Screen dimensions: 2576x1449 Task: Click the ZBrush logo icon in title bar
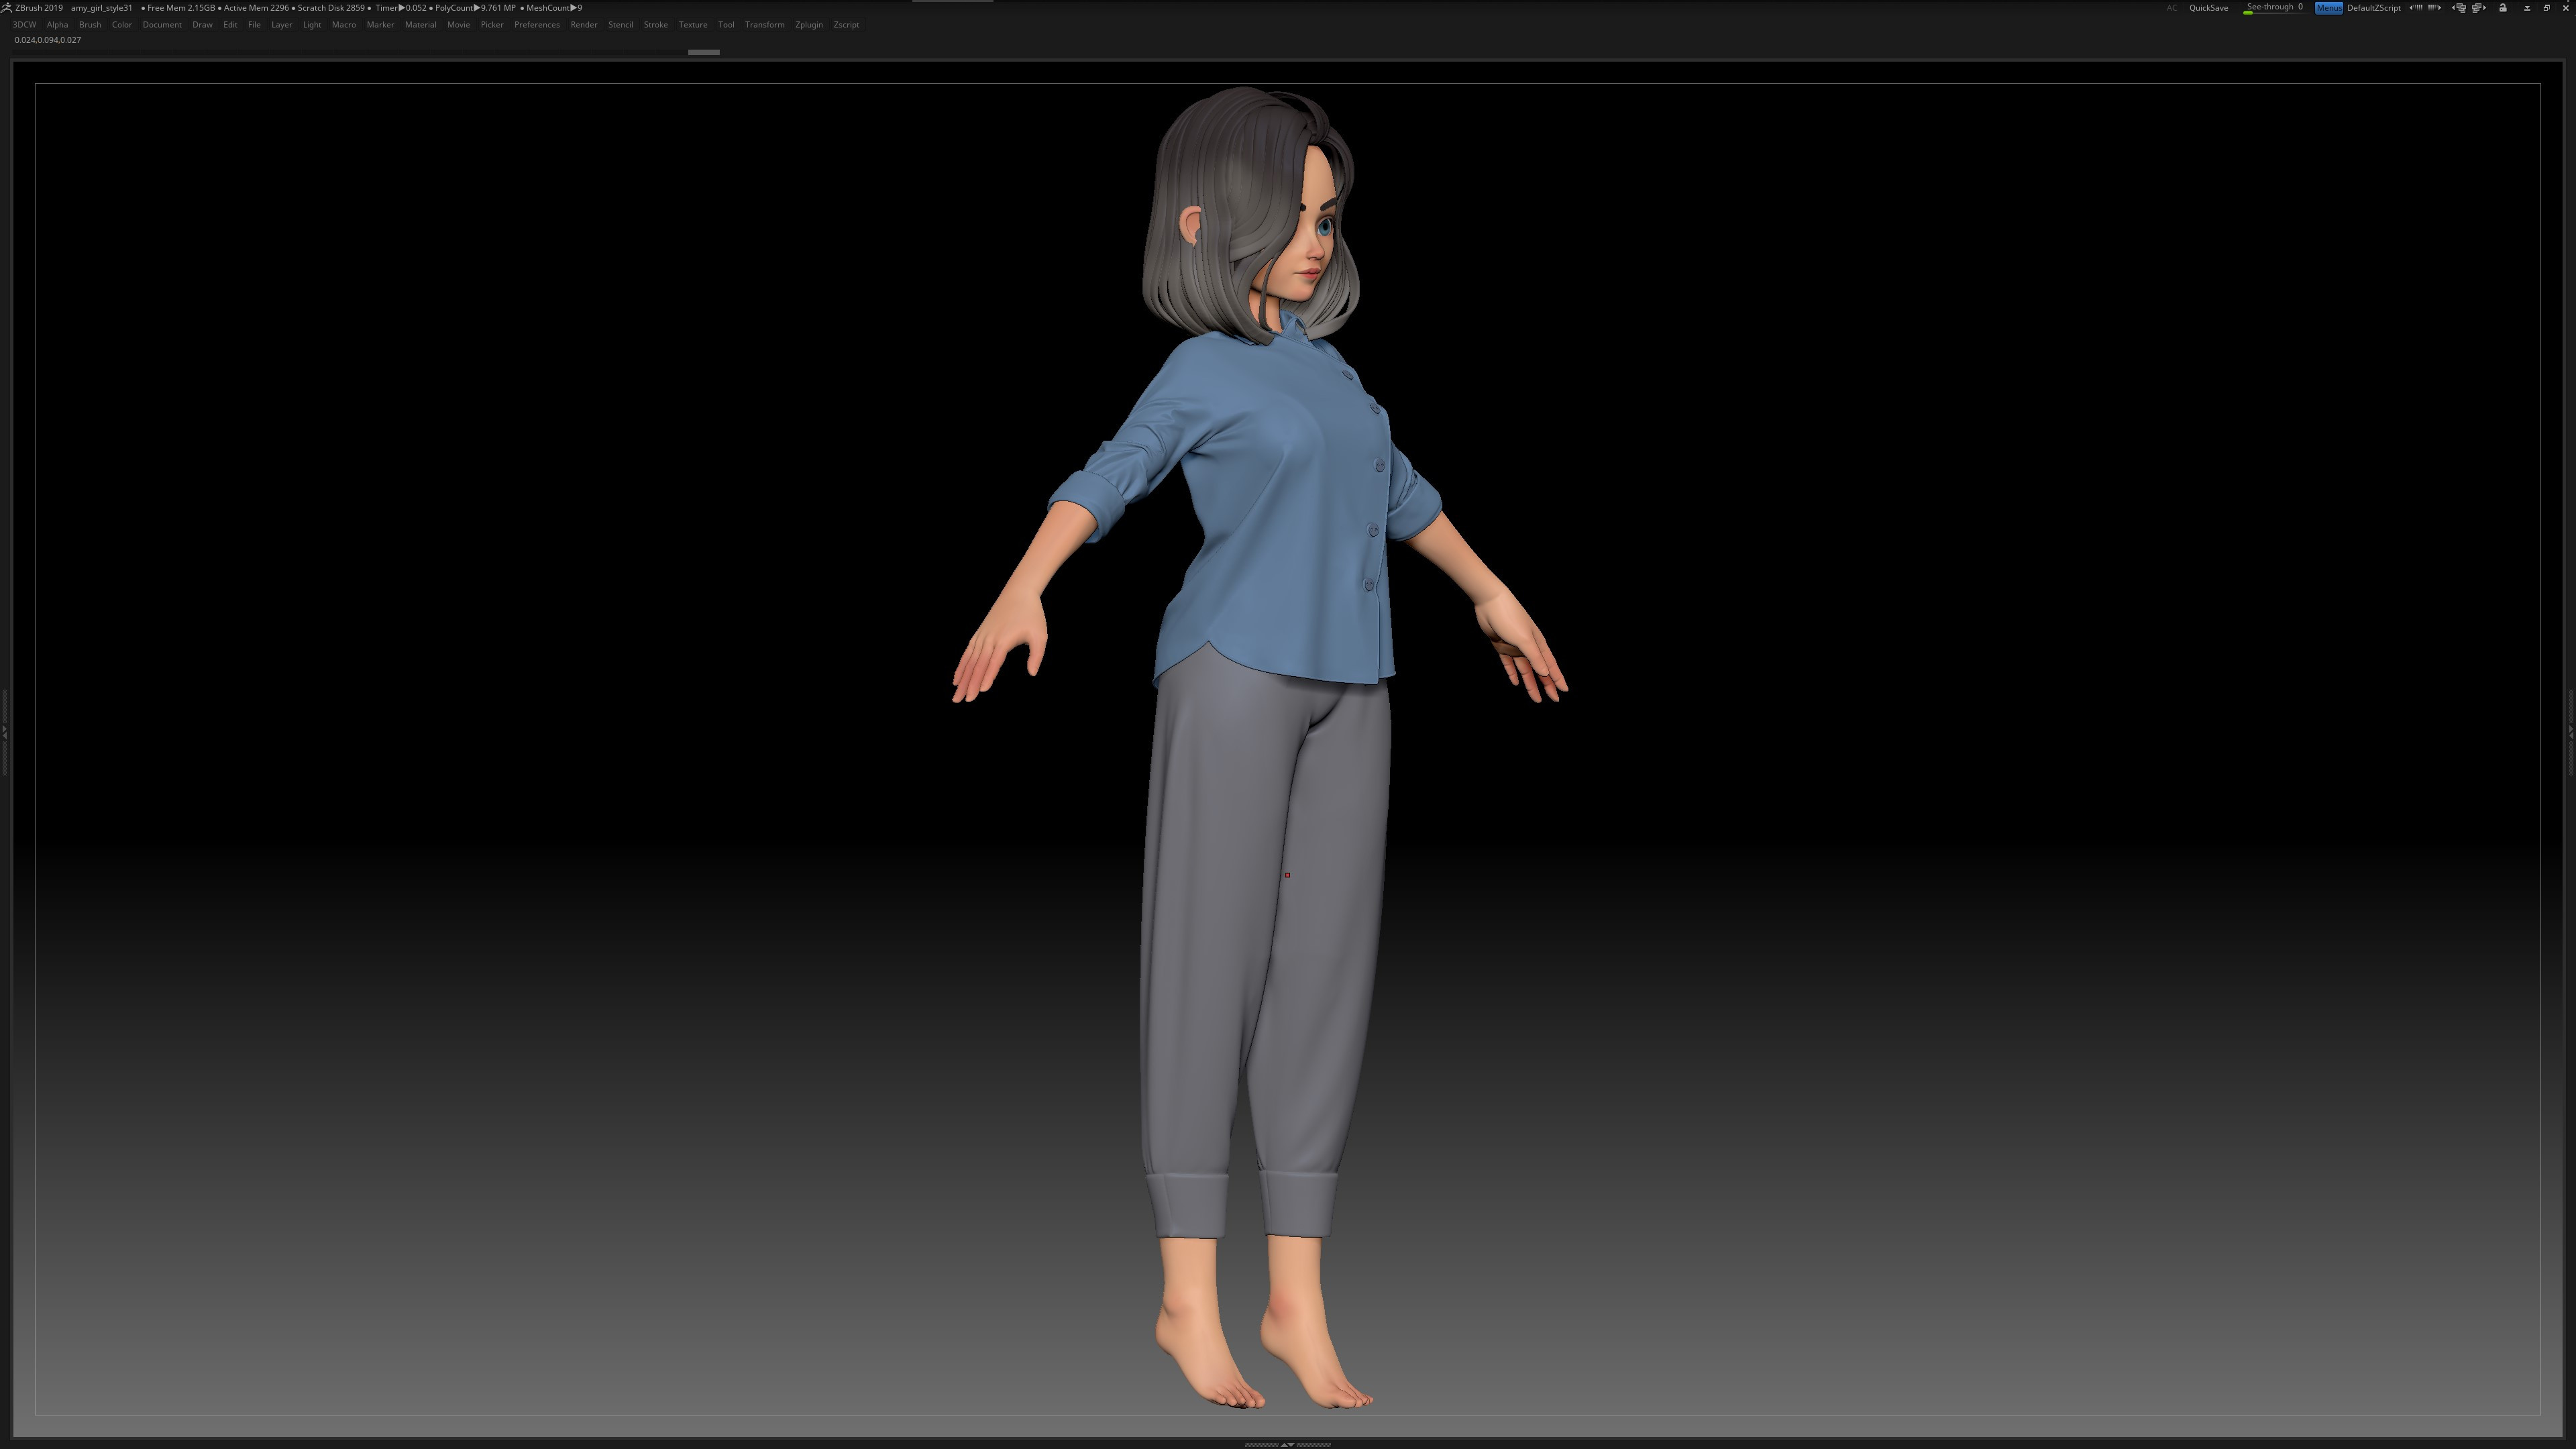pos(6,8)
